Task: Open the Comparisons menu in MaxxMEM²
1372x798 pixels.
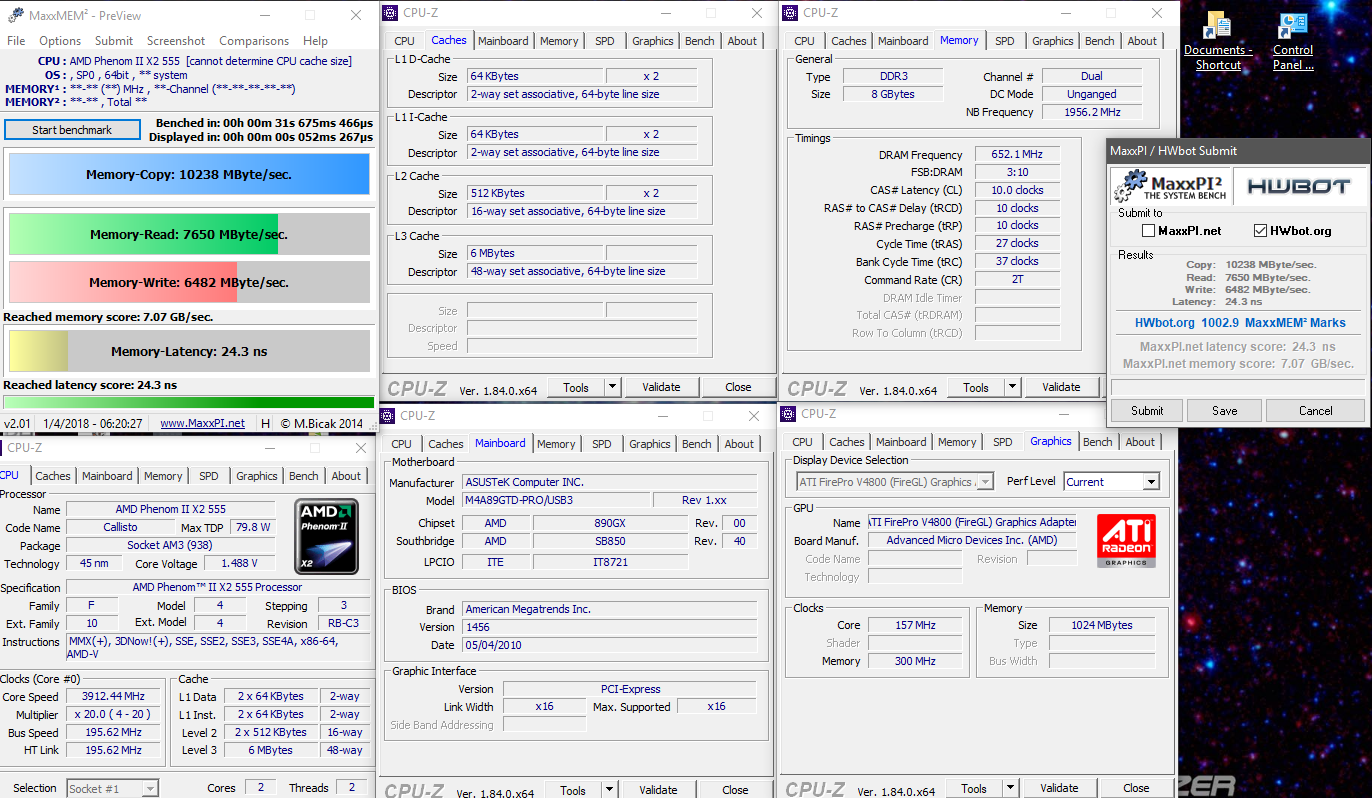Action: click(x=254, y=41)
